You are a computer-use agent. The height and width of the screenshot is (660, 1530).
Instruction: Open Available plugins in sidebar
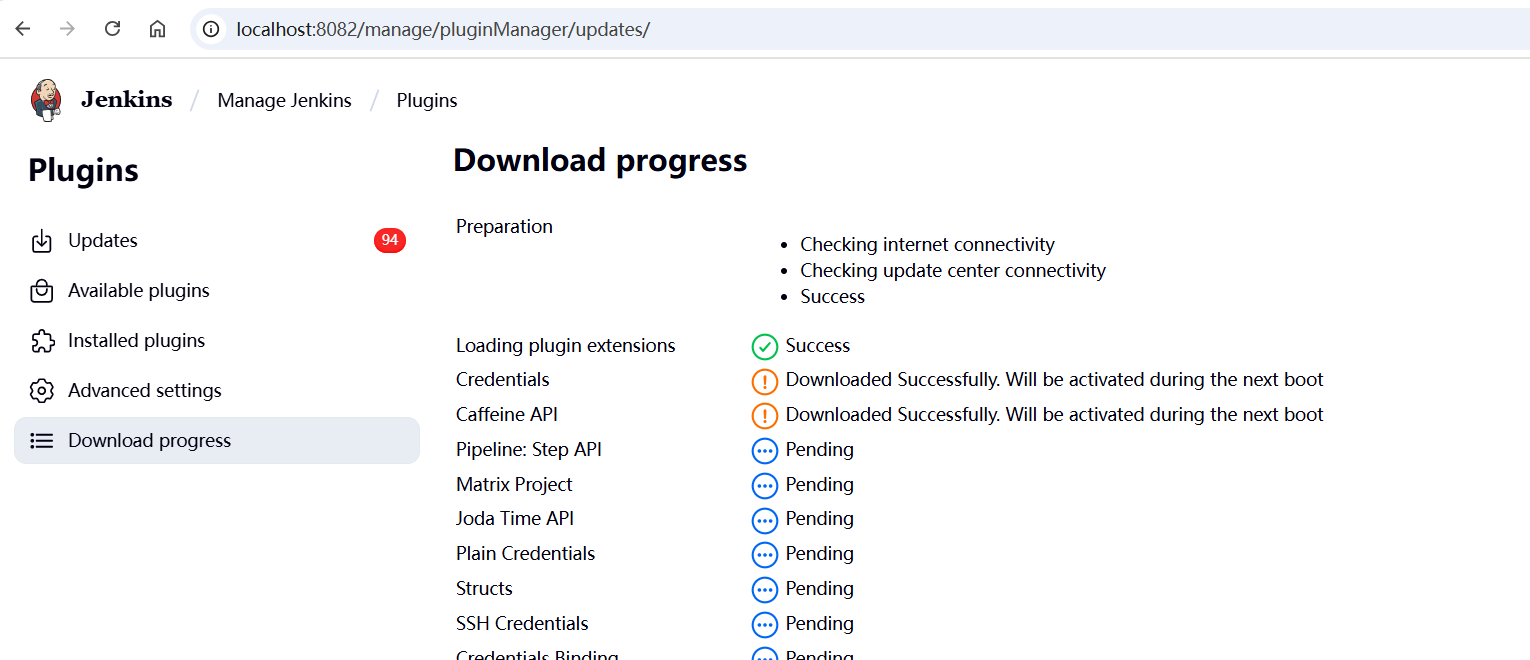click(x=217, y=291)
